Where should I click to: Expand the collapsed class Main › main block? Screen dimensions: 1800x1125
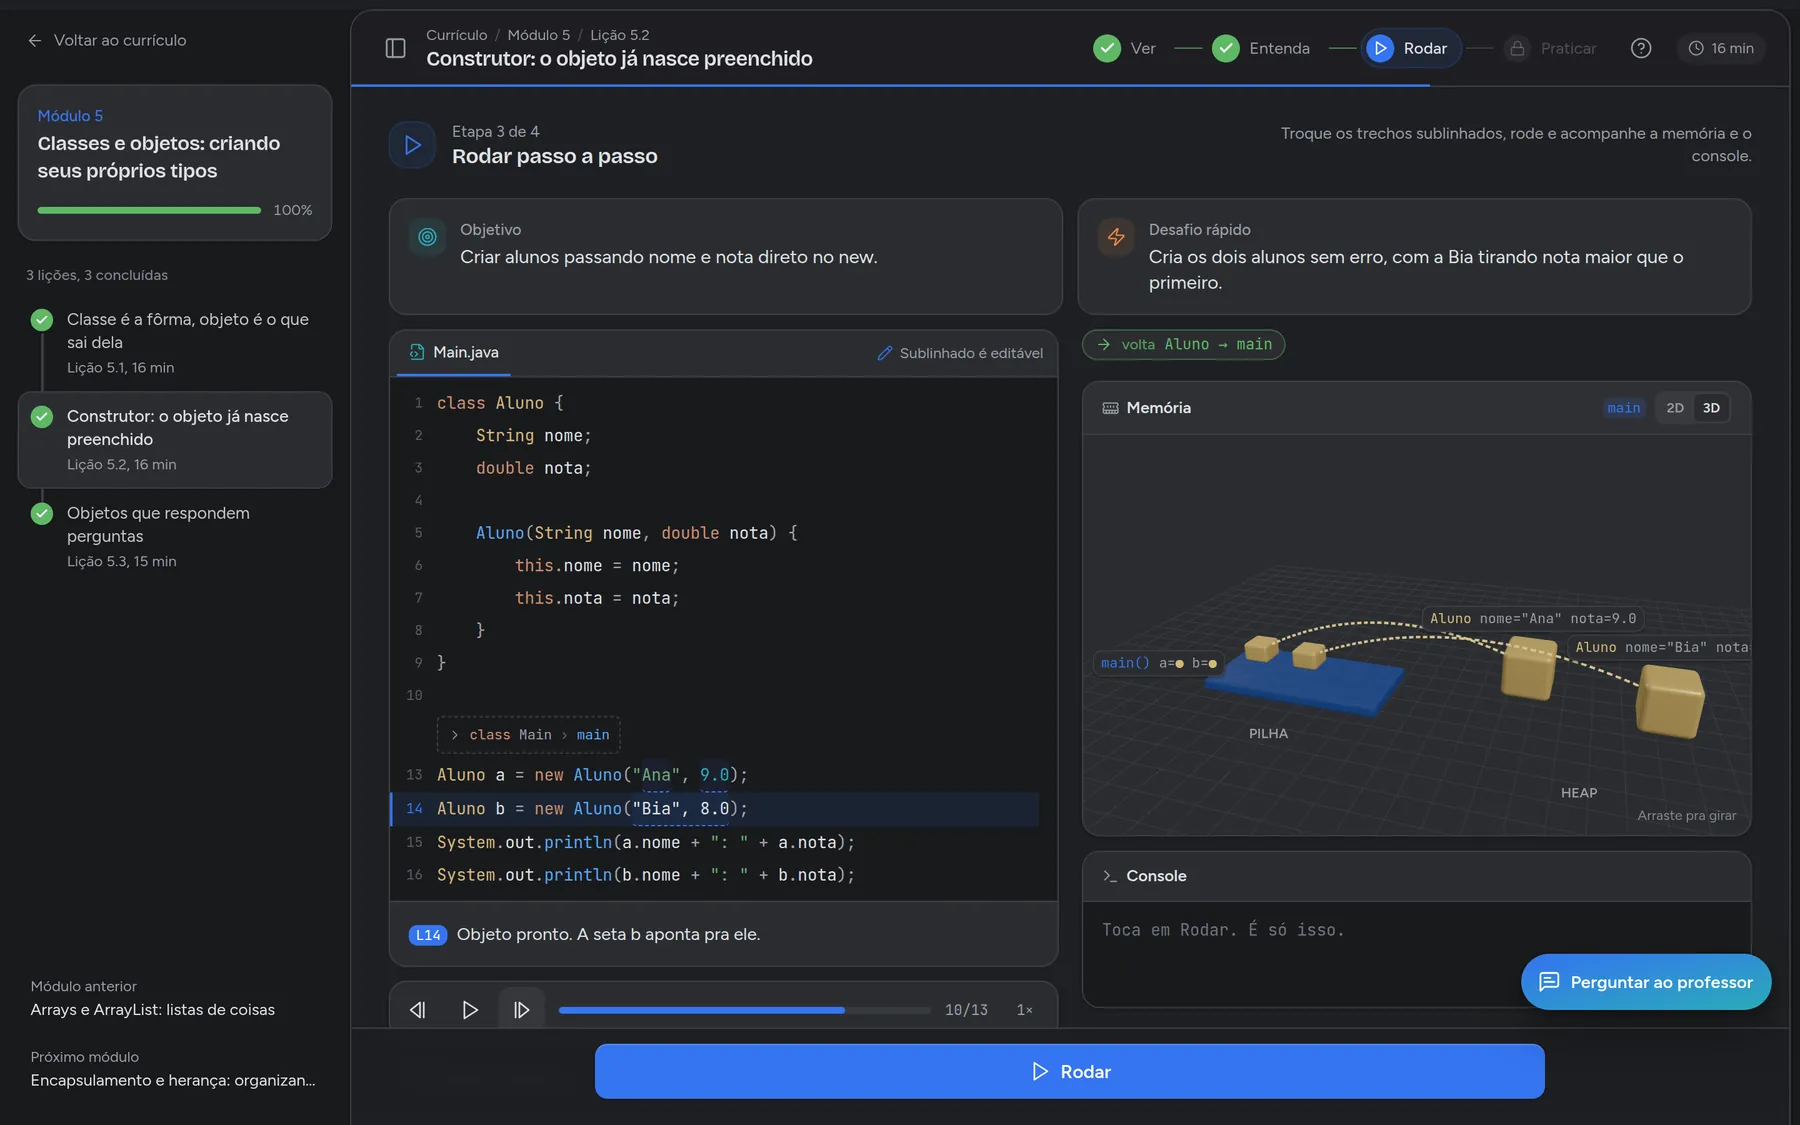click(x=529, y=735)
